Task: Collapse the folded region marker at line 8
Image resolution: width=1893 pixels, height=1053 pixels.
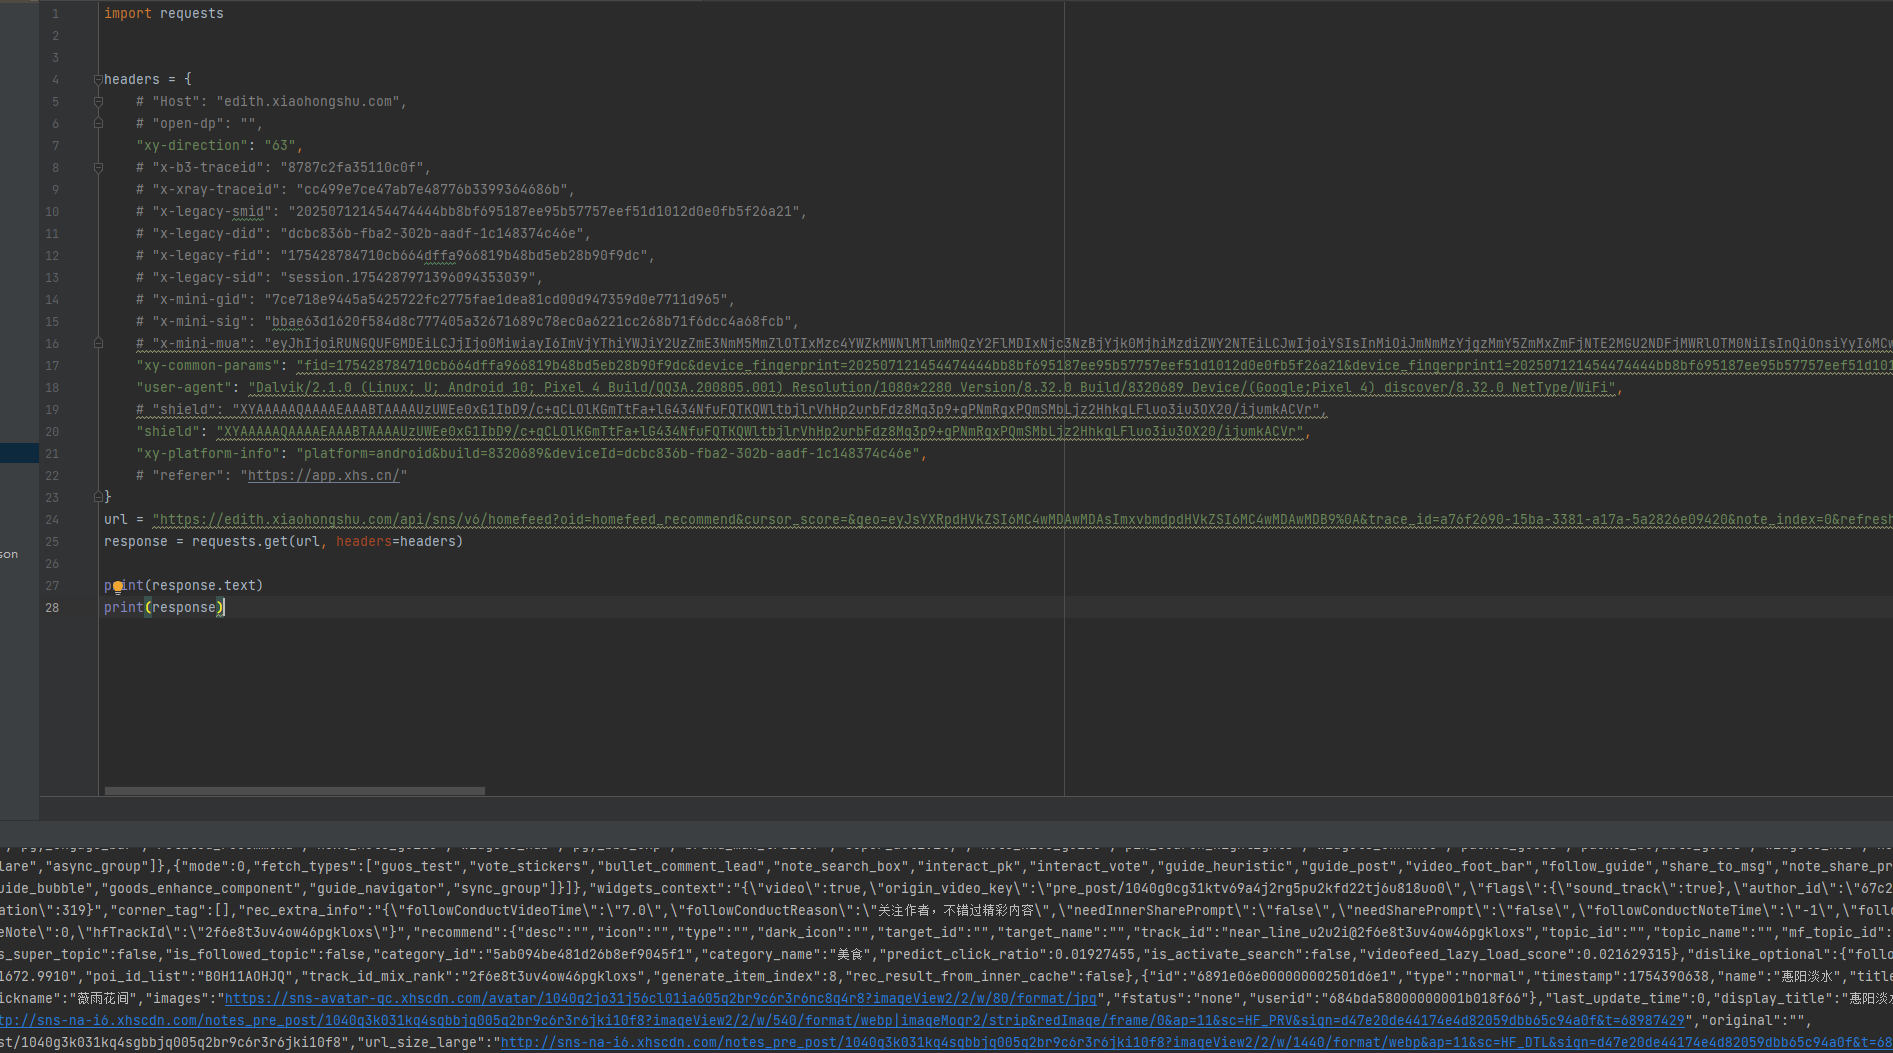Action: point(97,167)
